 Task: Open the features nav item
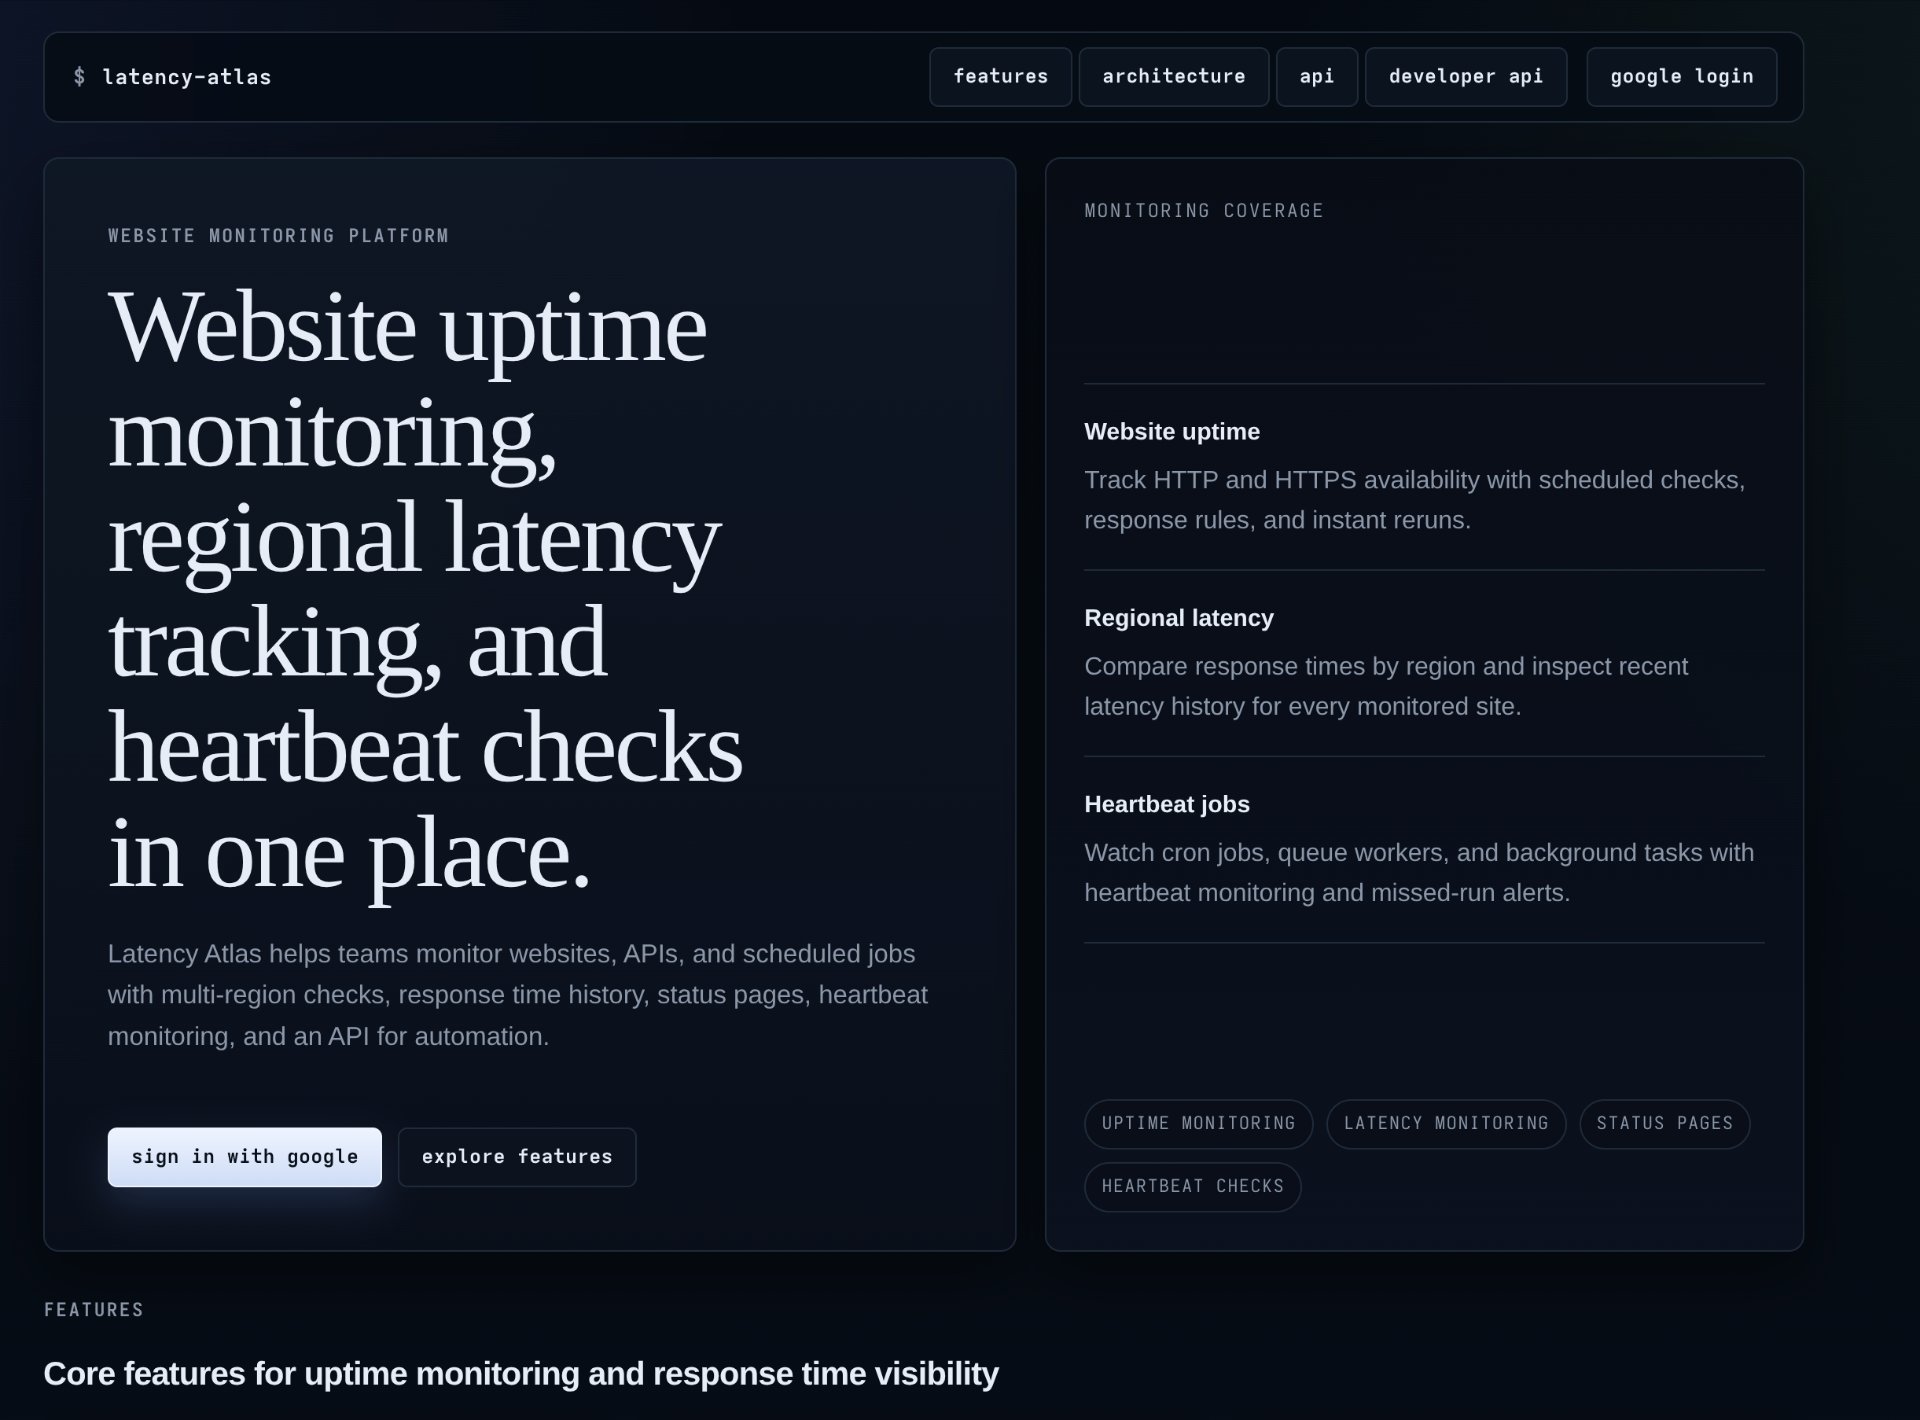coord(1000,77)
